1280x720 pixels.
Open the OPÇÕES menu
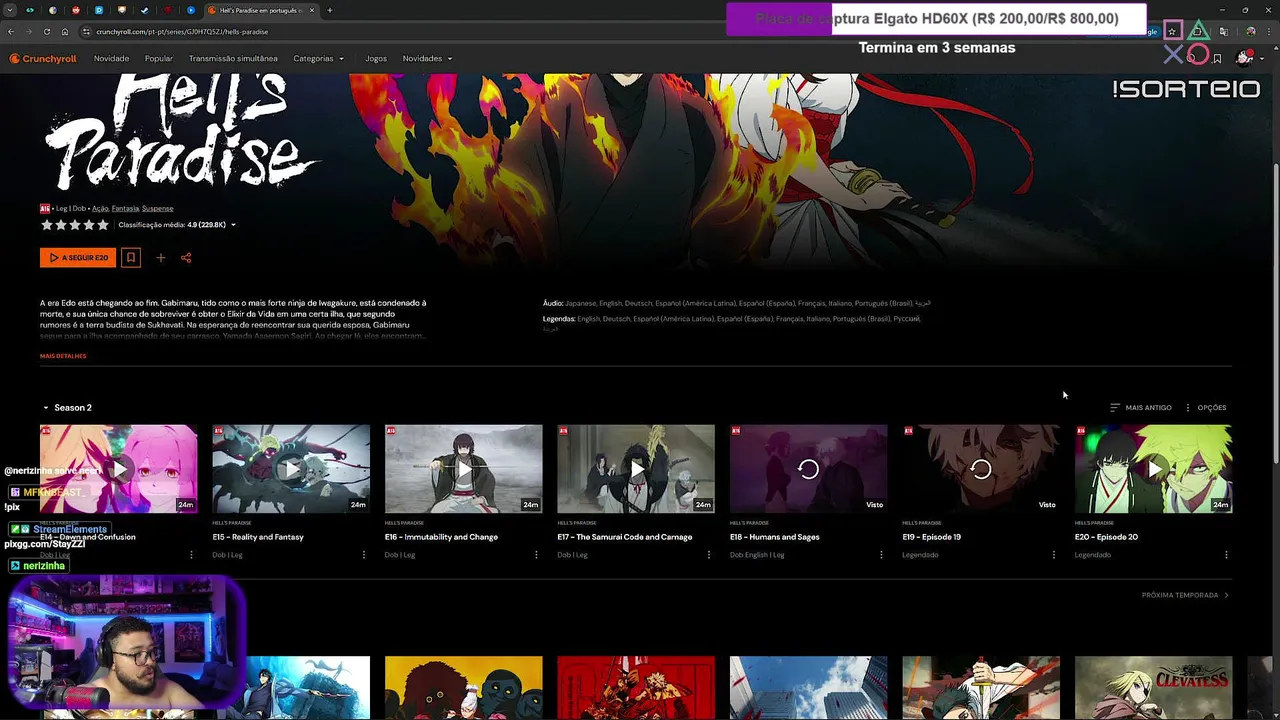1205,408
